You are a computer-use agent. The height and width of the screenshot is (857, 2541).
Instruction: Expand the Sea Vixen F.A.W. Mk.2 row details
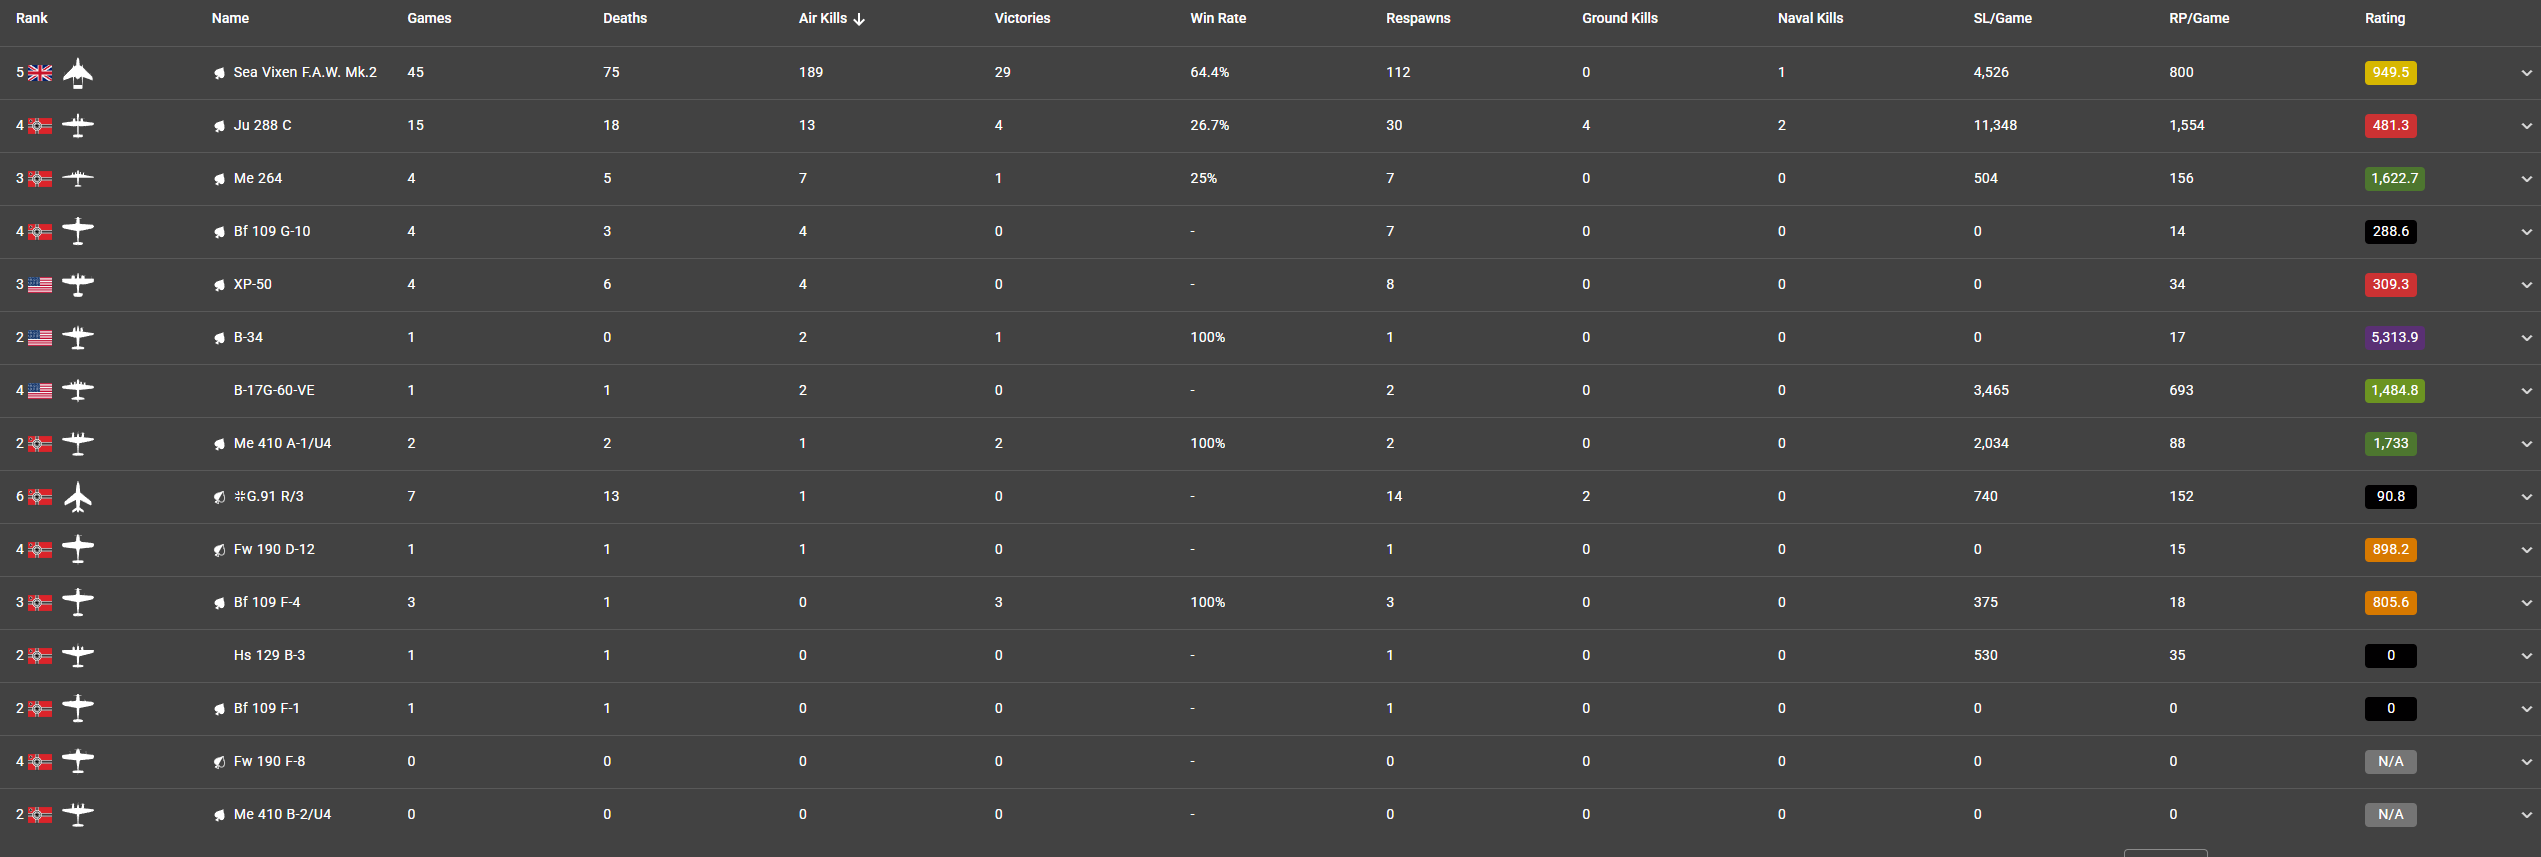(2526, 73)
